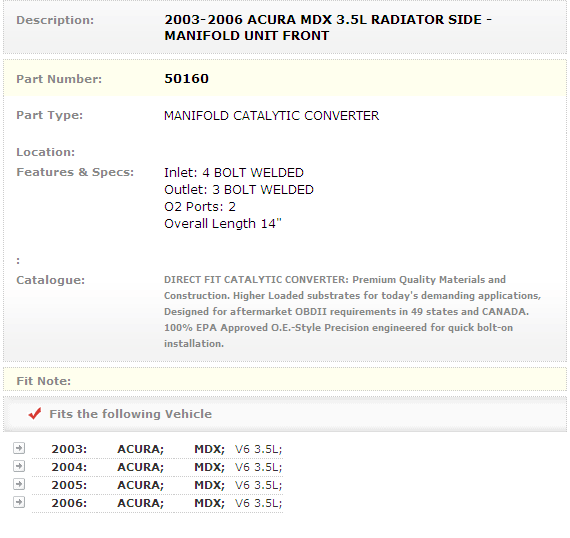Click ACURA; in the 2006 row
Screen dimensions: 570x538
141,503
